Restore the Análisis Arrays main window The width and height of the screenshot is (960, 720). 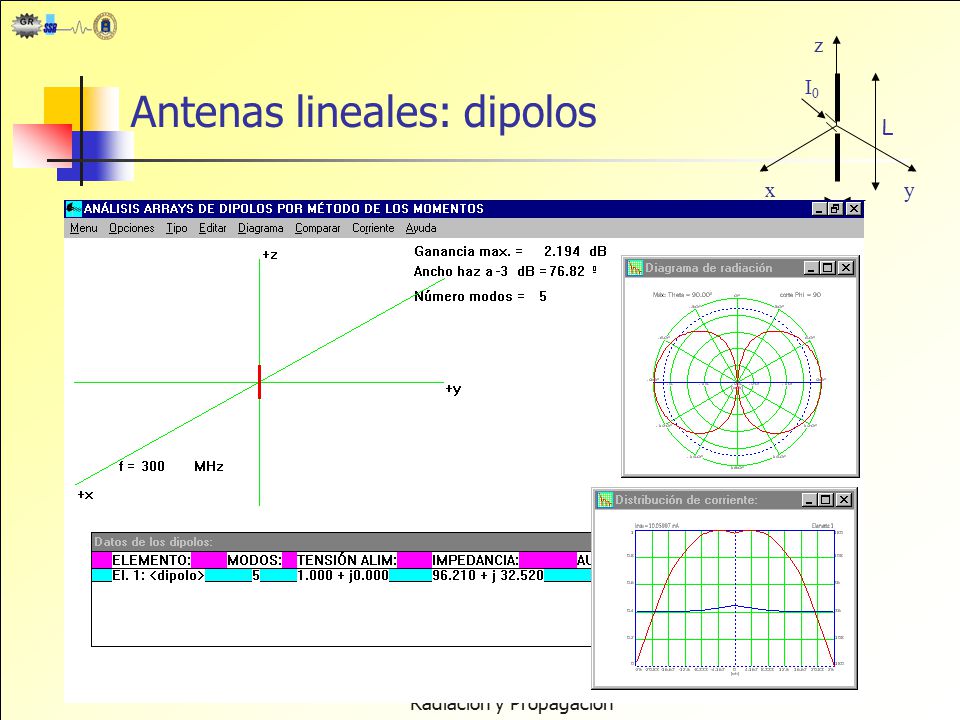[x=836, y=209]
